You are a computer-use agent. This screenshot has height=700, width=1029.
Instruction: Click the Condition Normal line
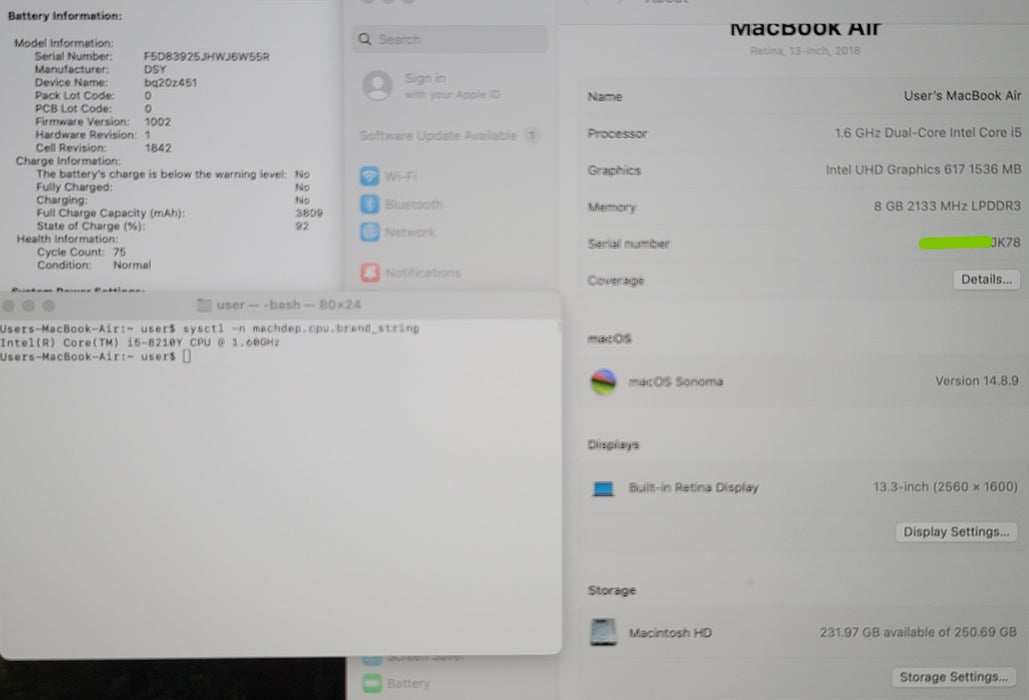click(94, 265)
